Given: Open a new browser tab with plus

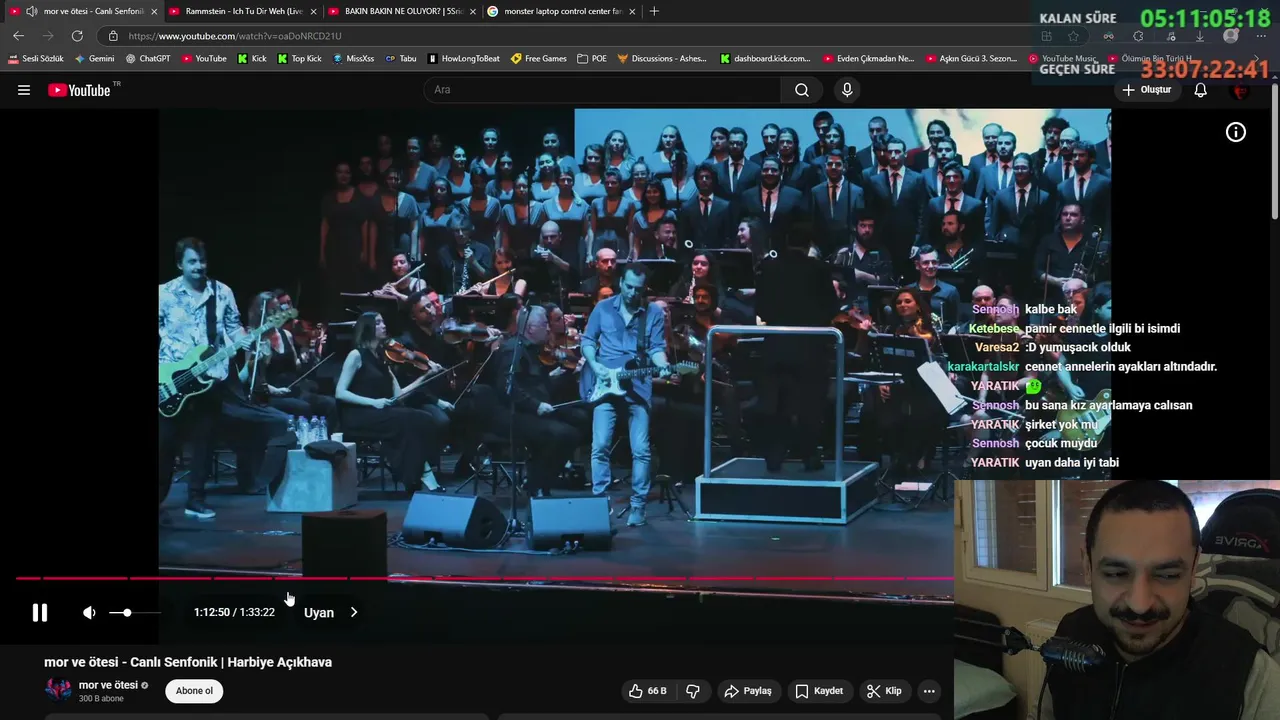Looking at the screenshot, I should coord(654,11).
